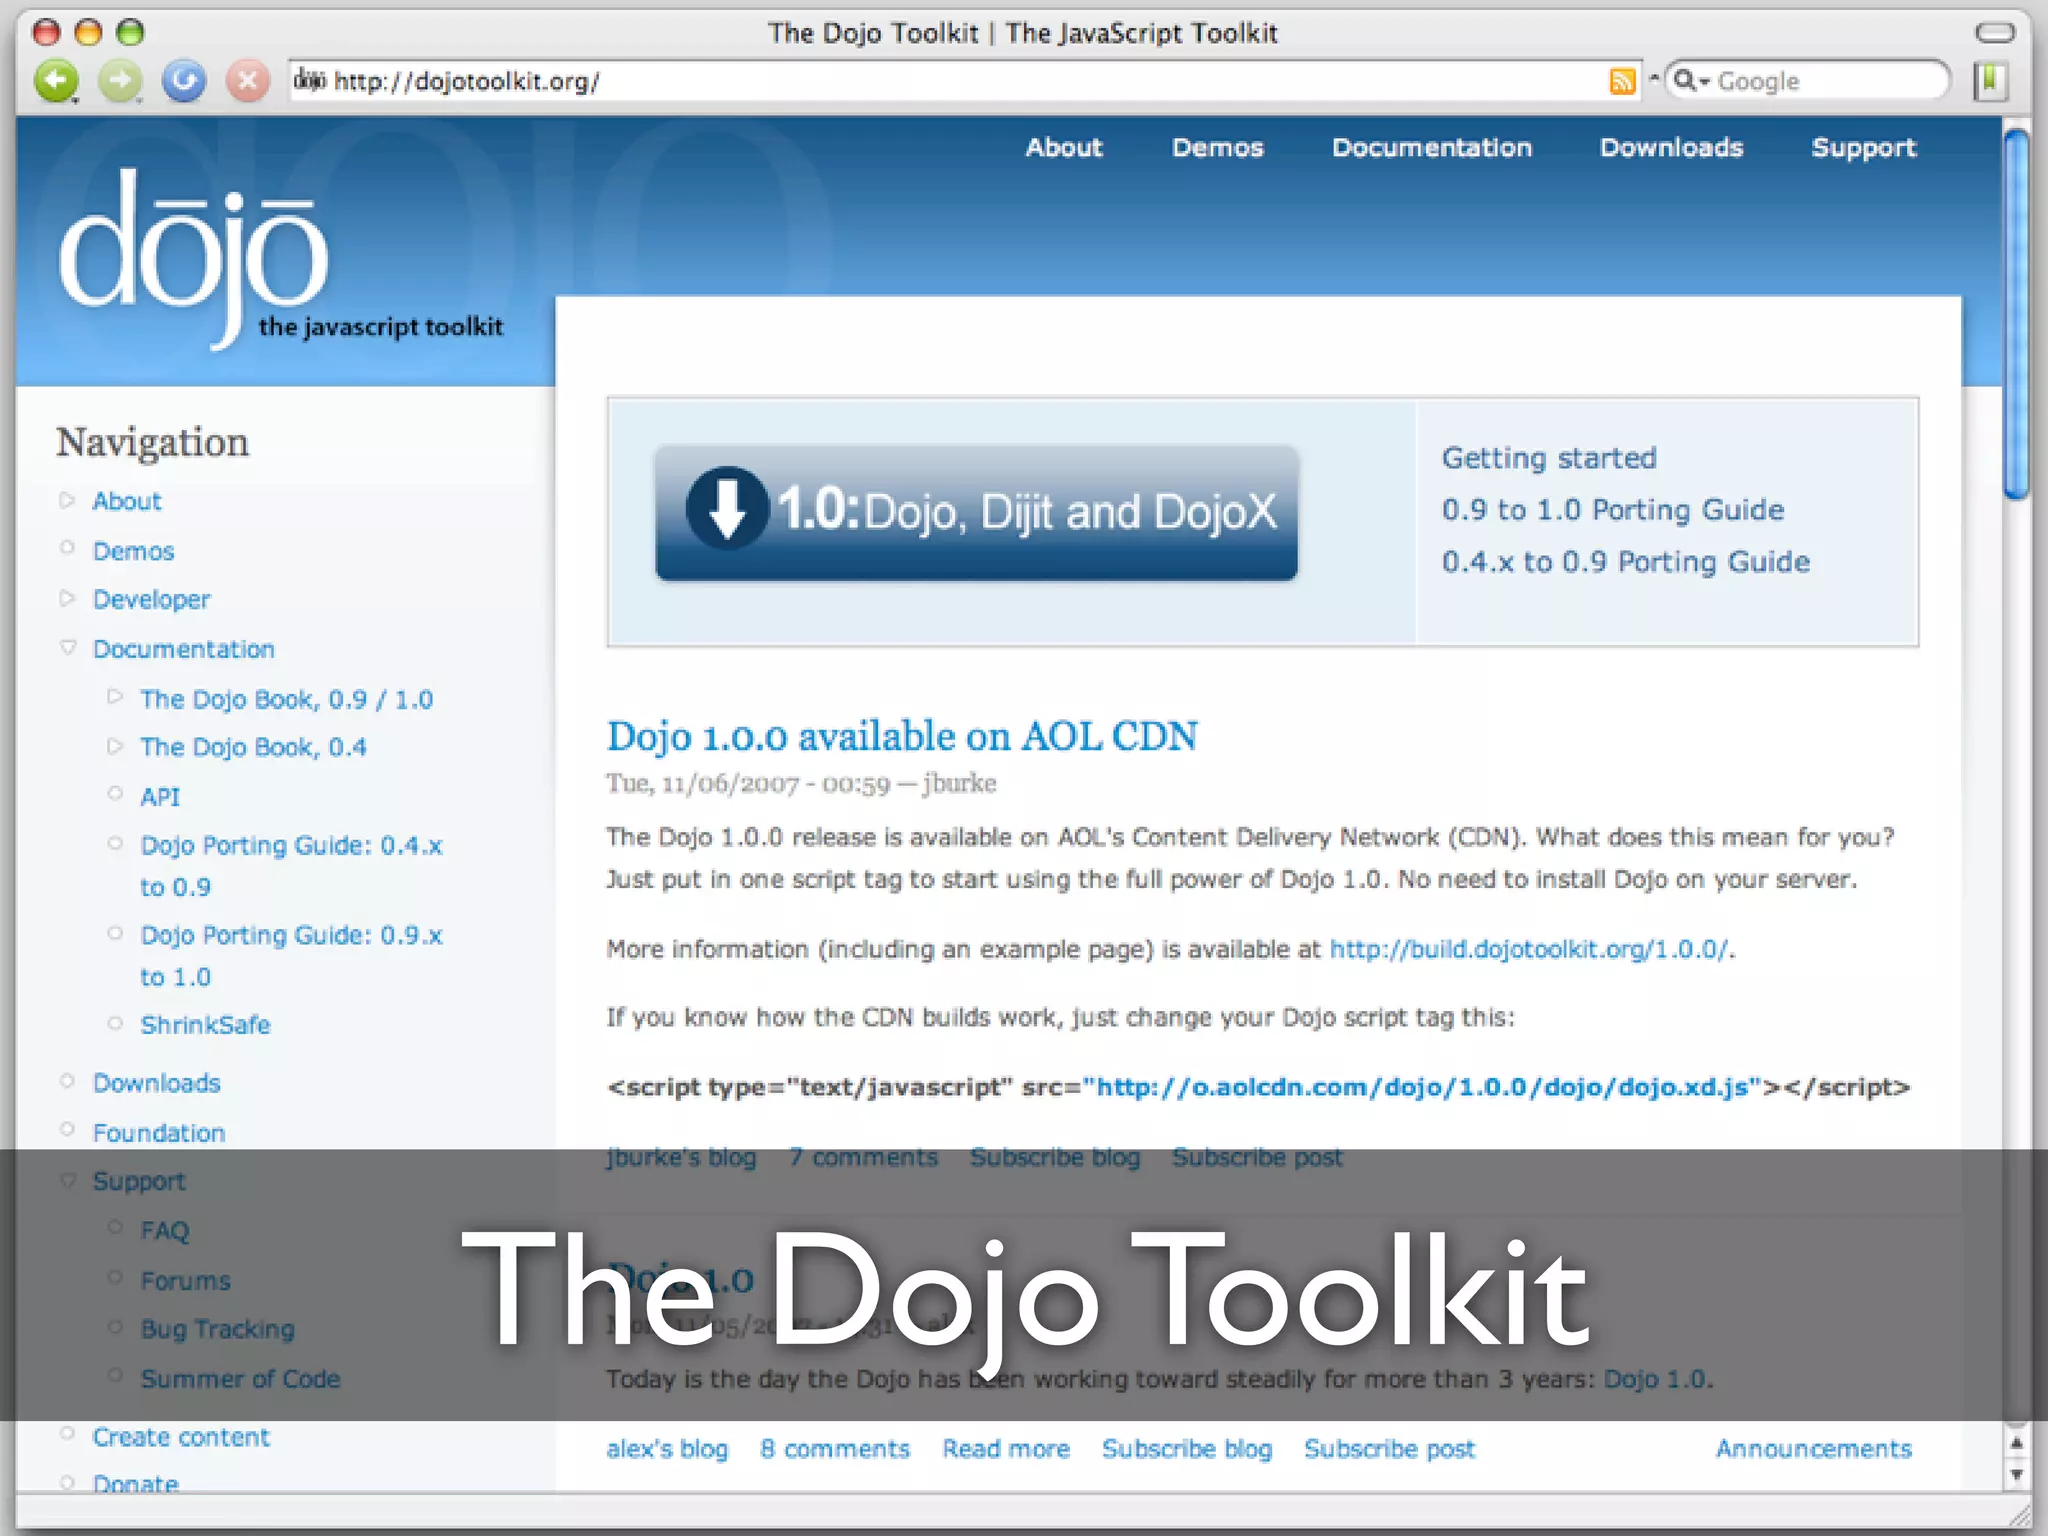
Task: Open the Dojo 1.0 inline link in post
Action: coord(1656,1379)
